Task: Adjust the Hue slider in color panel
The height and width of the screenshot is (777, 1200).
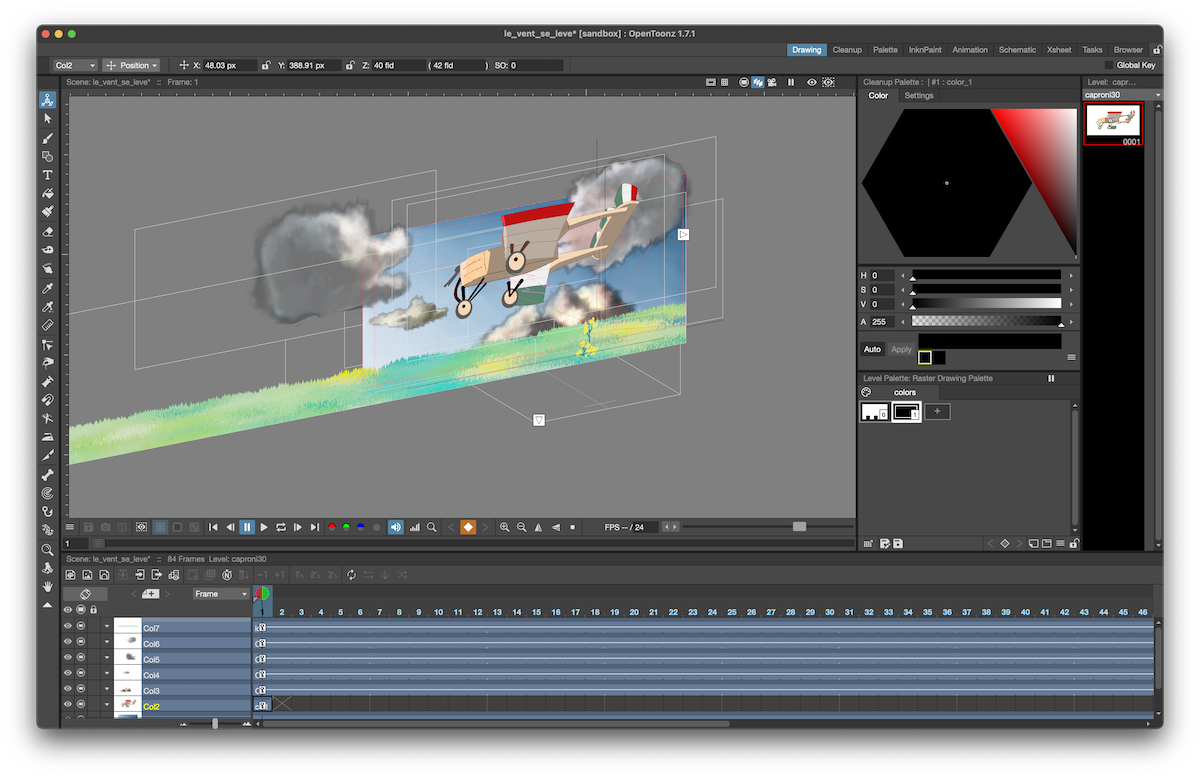Action: point(986,275)
